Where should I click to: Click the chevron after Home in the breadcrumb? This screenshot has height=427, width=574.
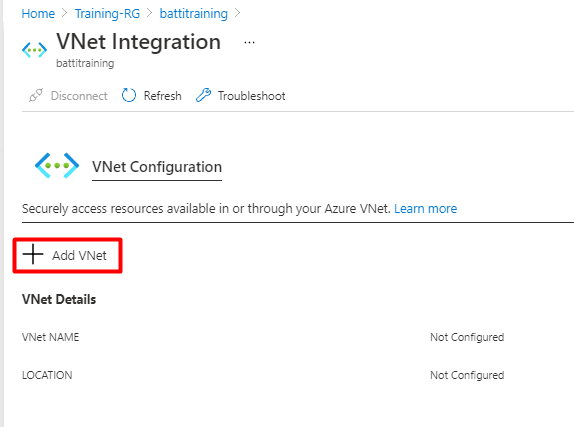click(x=65, y=14)
